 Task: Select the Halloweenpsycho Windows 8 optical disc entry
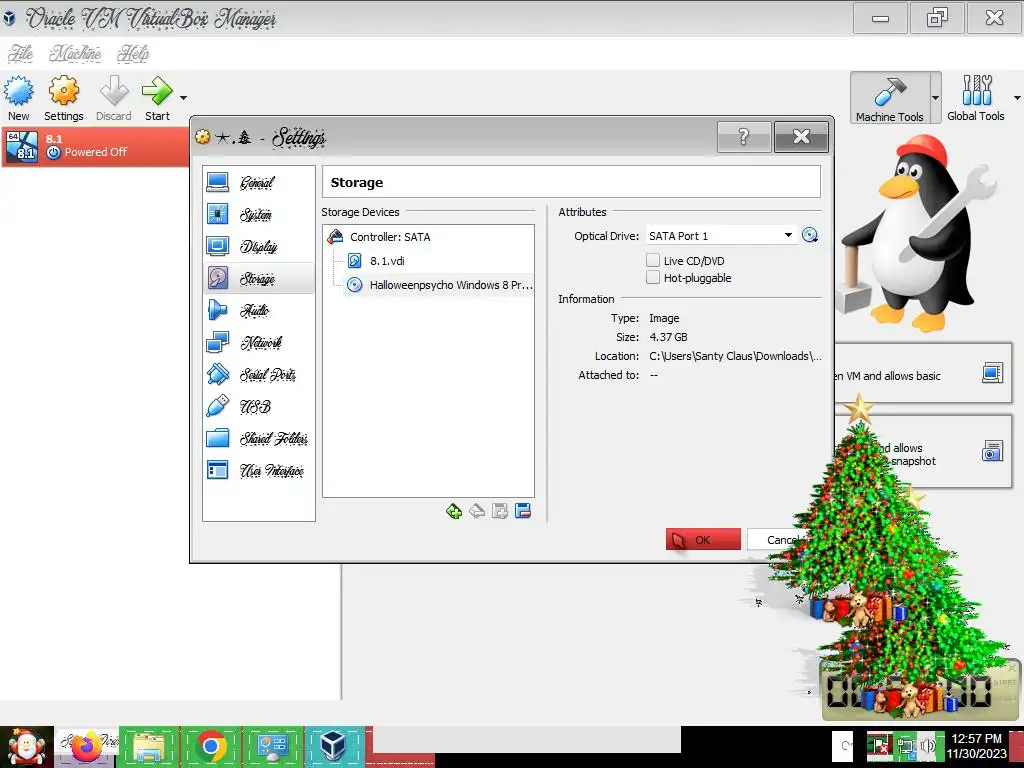point(439,285)
